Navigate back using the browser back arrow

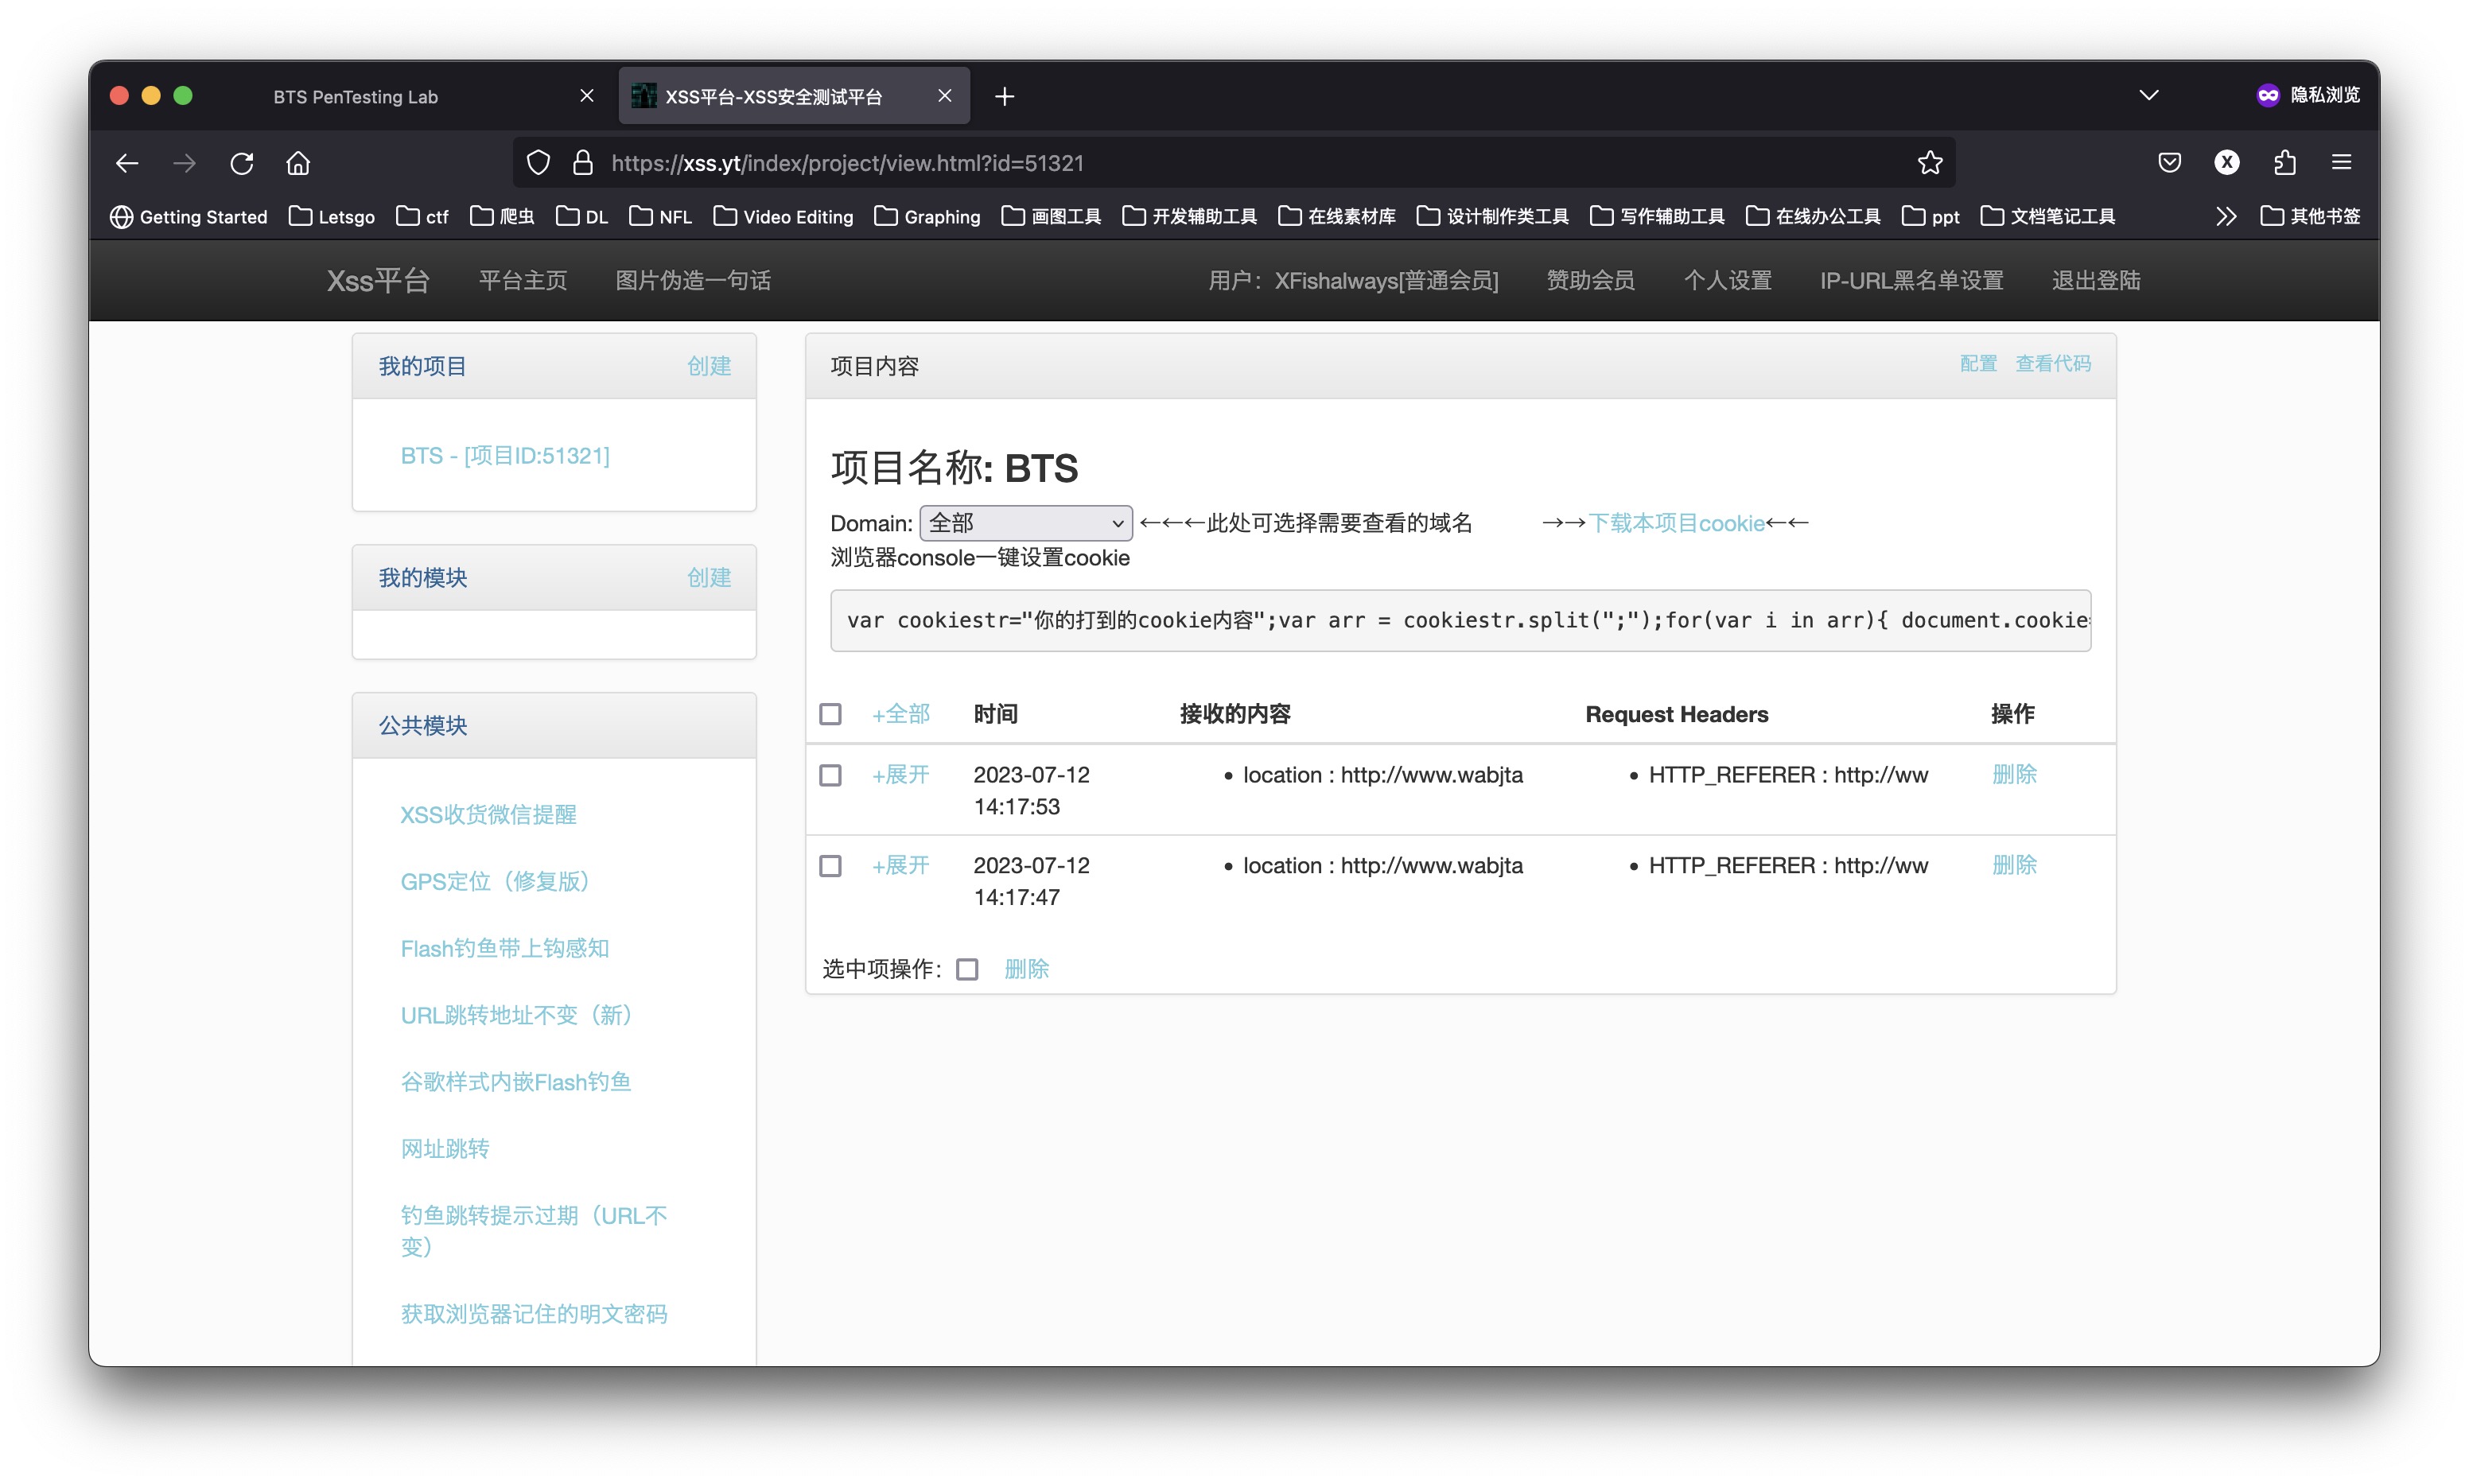click(x=127, y=163)
